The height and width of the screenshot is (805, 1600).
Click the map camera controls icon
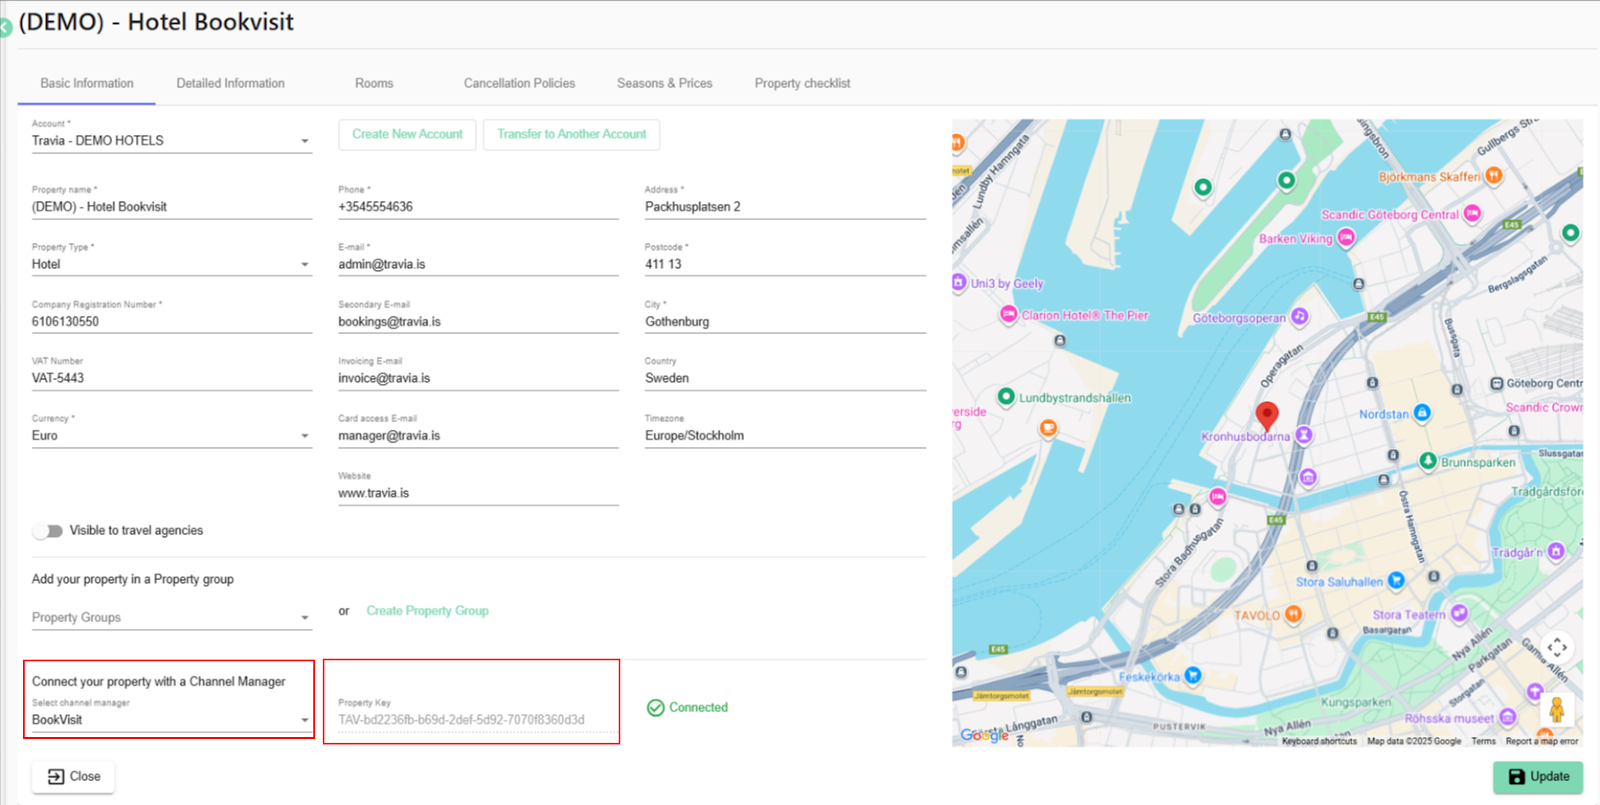pos(1557,648)
